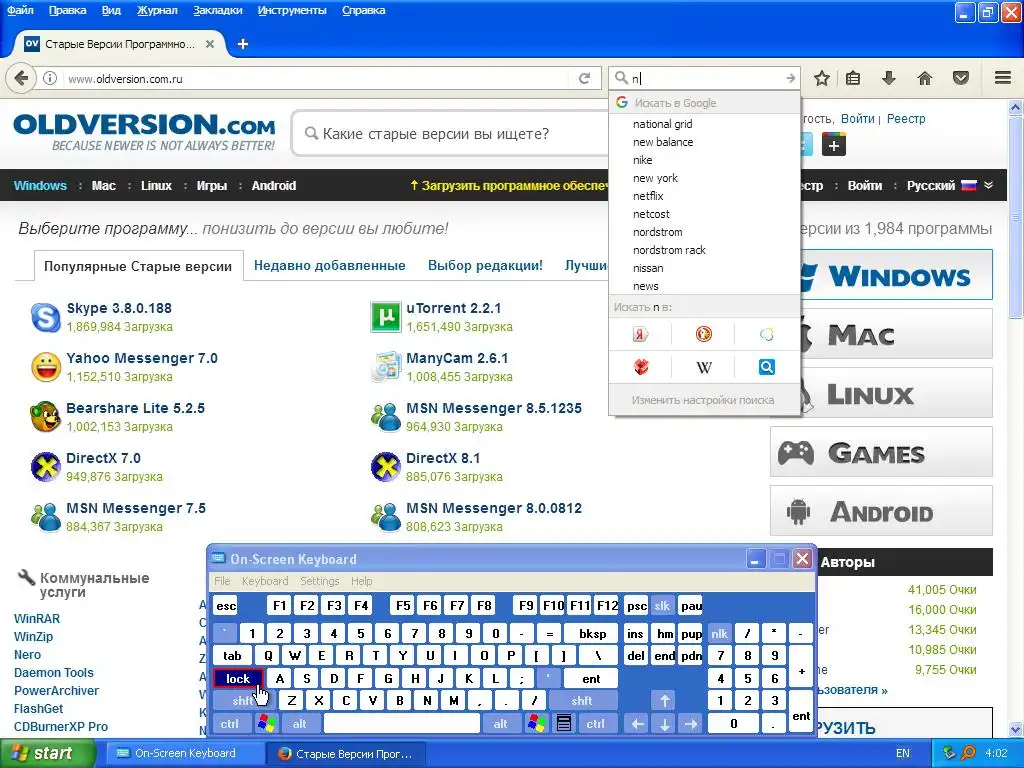1024x768 pixels.
Task: Click the context menu key on keyboard
Action: click(x=564, y=724)
